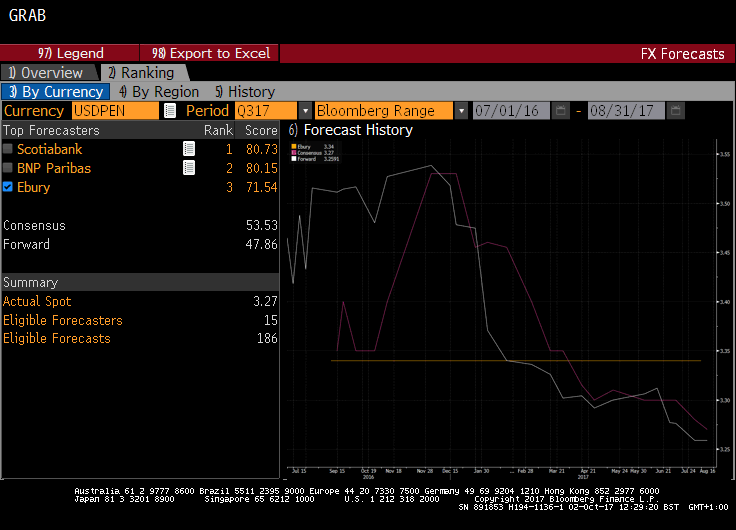Switch to the Overview tab
The height and width of the screenshot is (530, 736).
(49, 73)
